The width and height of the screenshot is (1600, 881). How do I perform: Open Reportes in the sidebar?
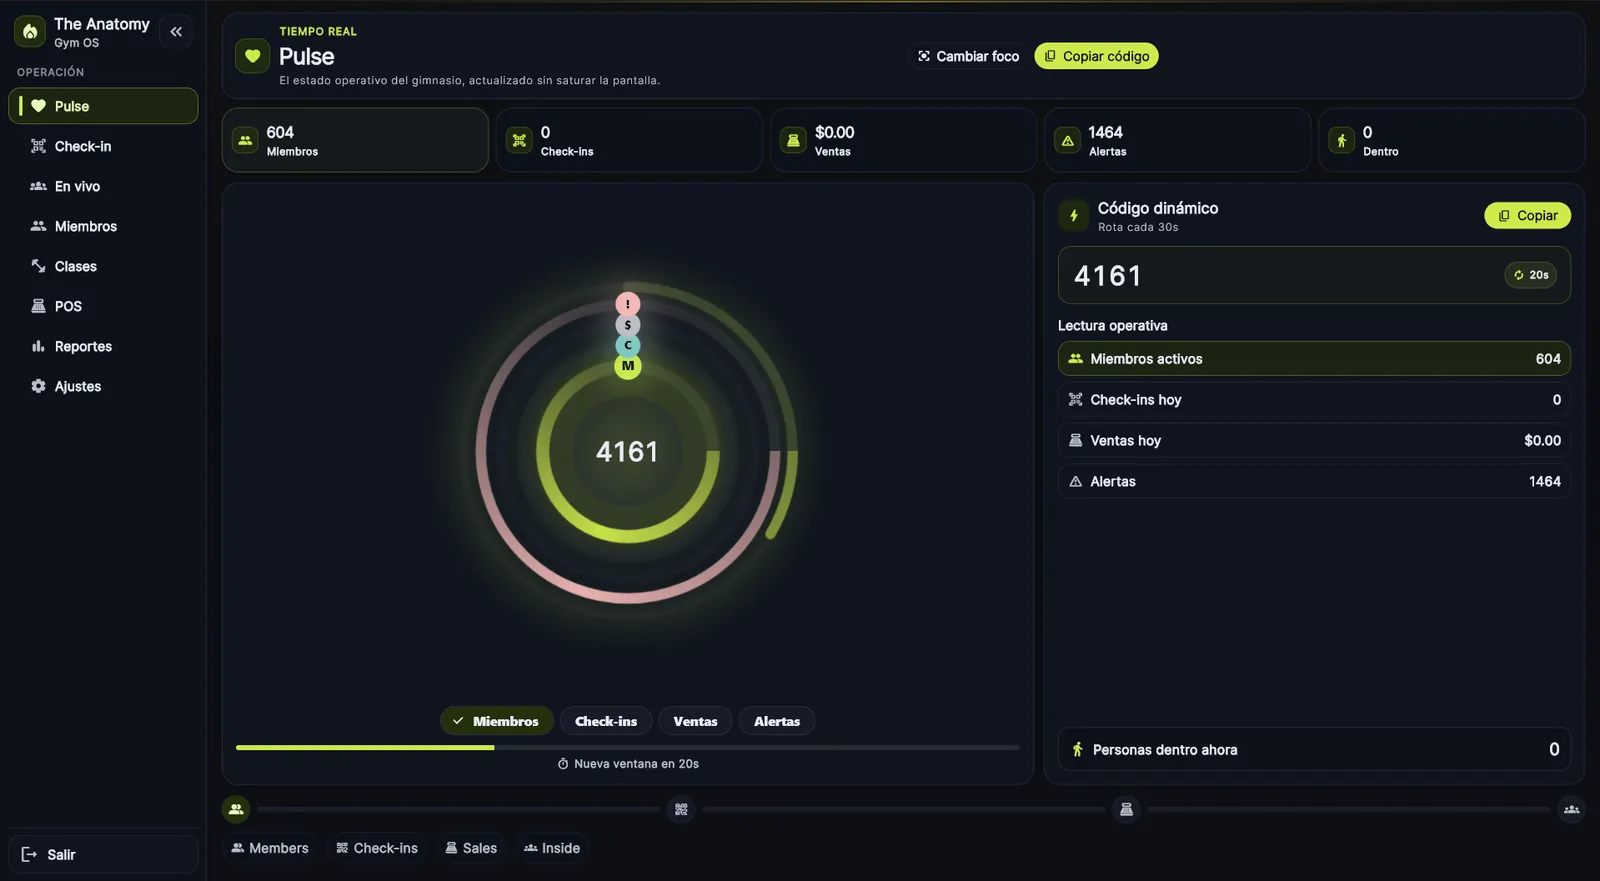click(x=103, y=346)
